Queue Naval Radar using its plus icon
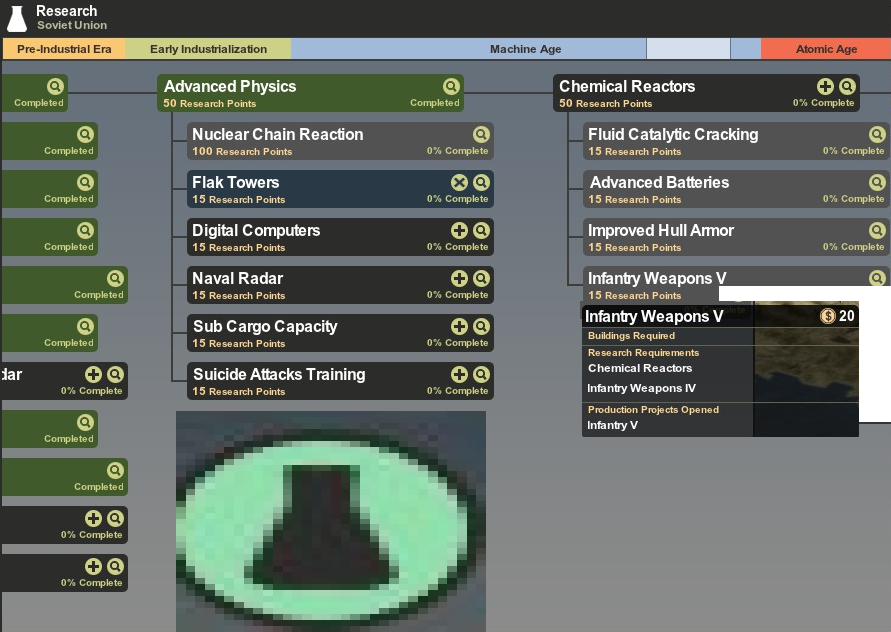This screenshot has width=891, height=632. 459,278
